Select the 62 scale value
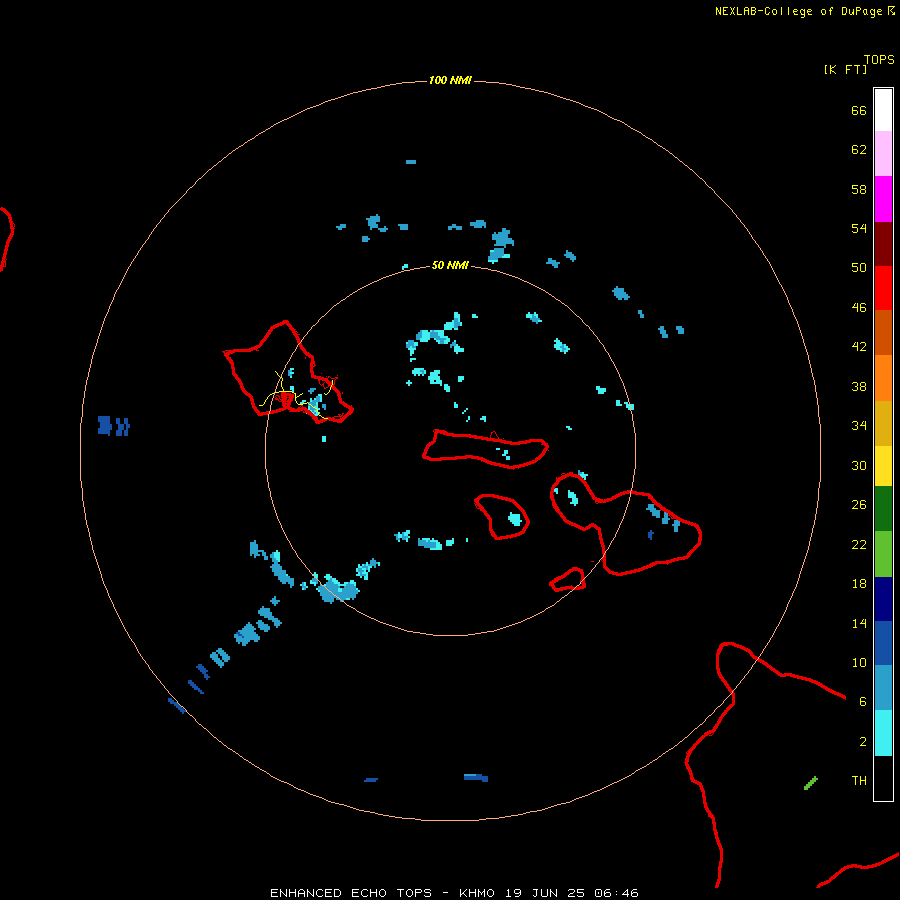 tap(859, 150)
